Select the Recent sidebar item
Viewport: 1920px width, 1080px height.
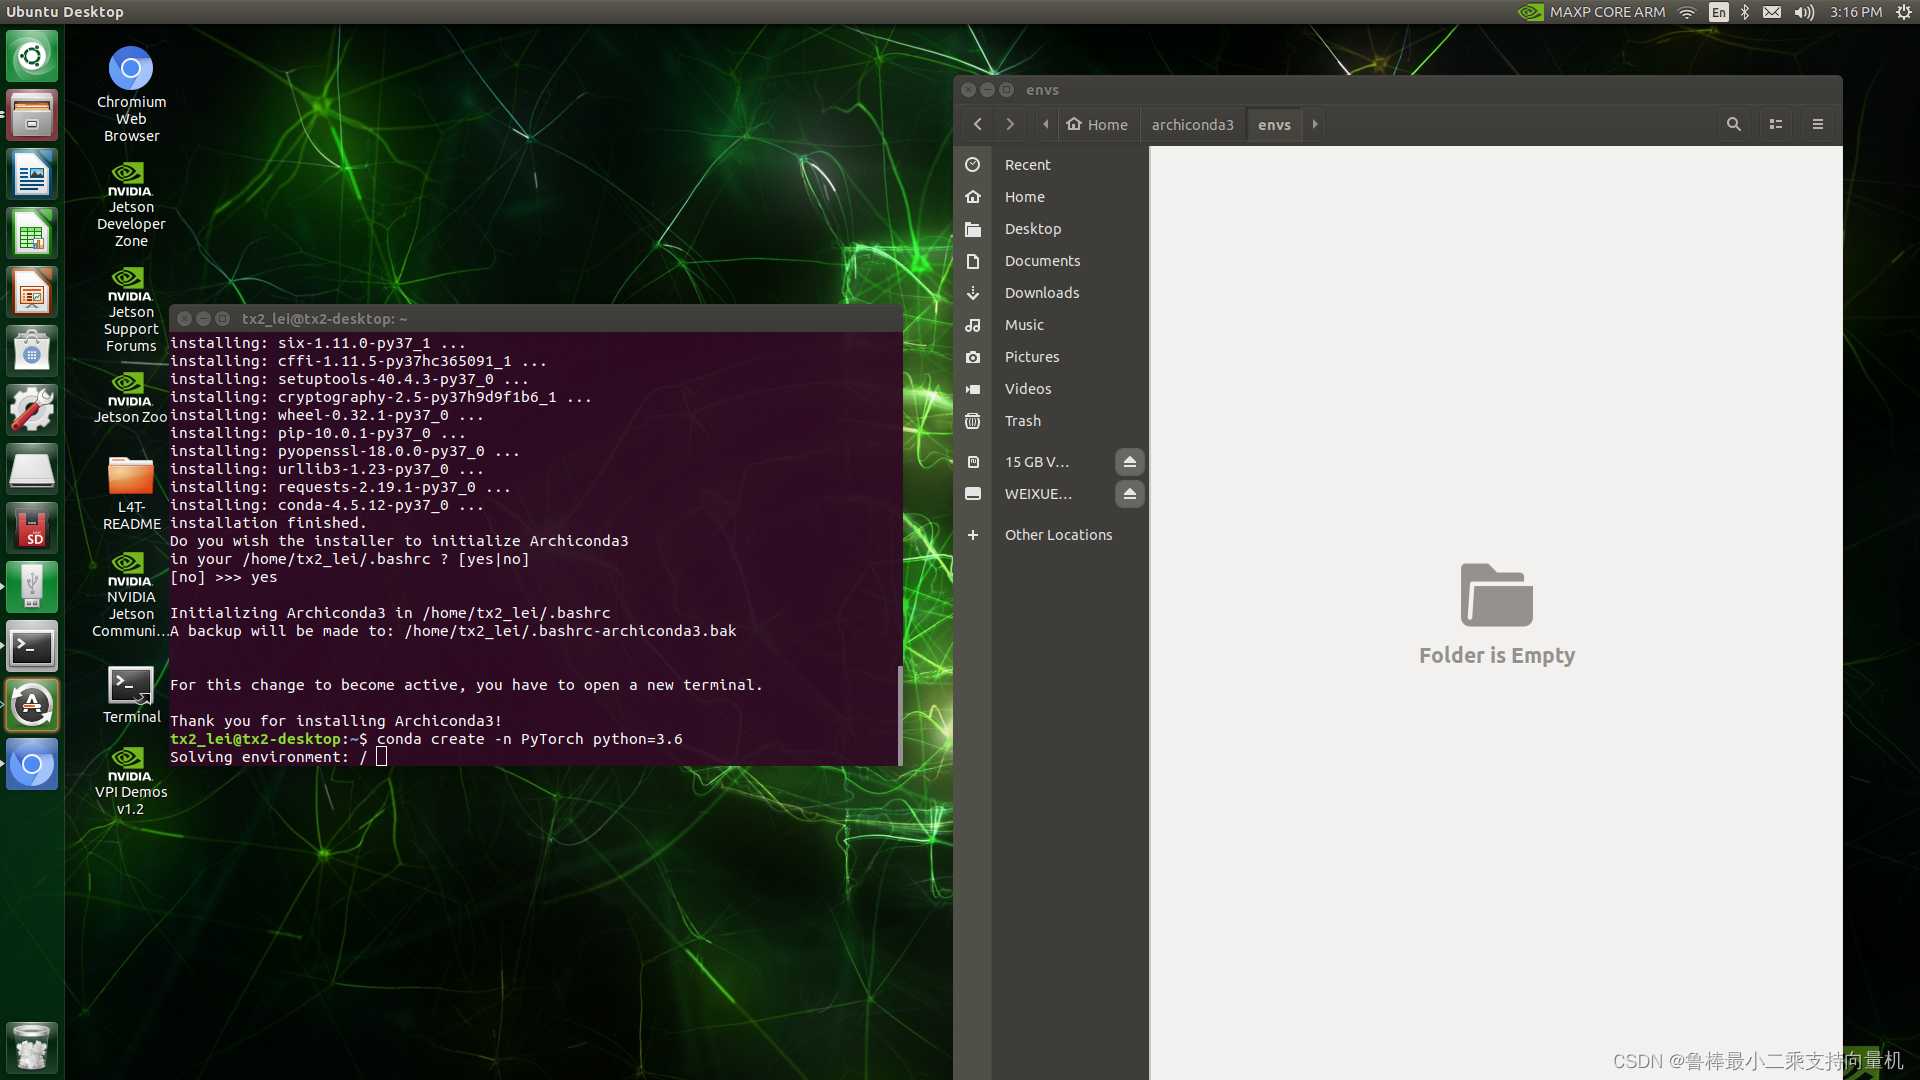1027,164
